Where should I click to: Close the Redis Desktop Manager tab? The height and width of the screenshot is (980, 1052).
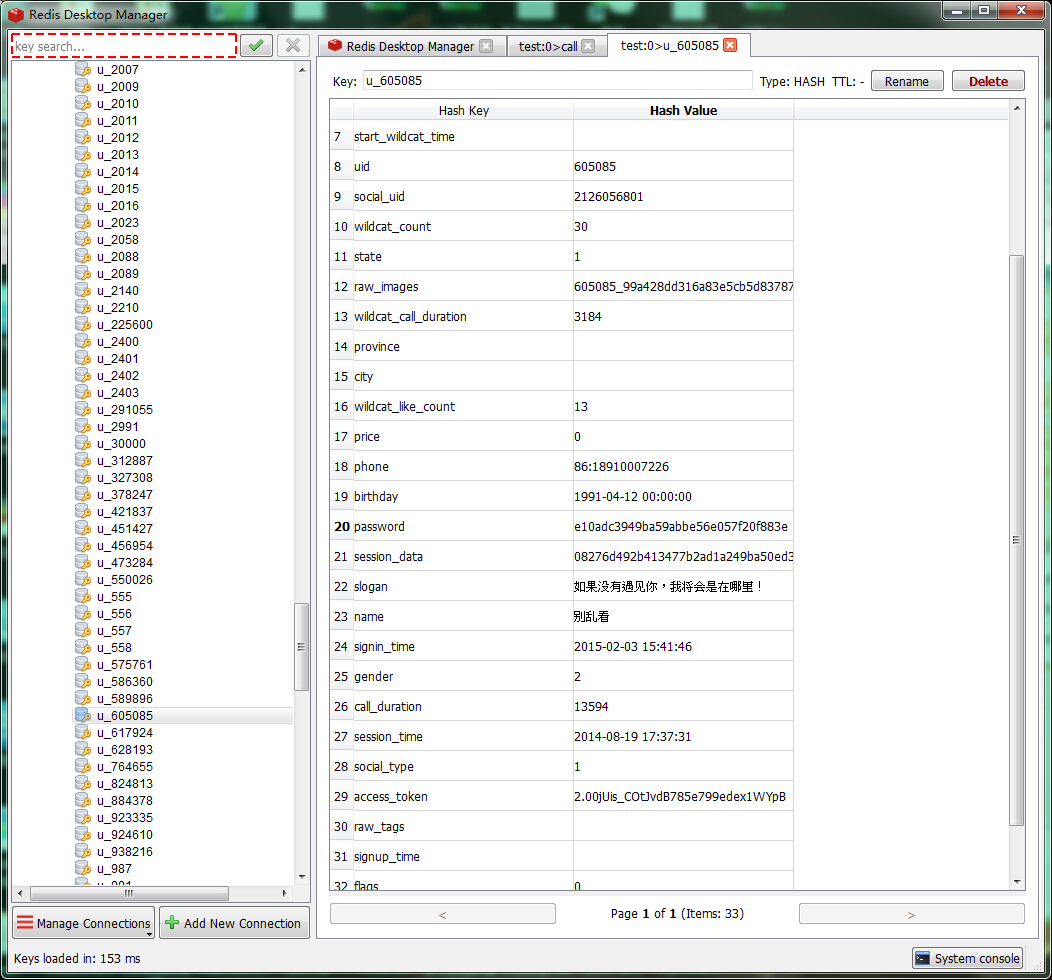click(486, 46)
